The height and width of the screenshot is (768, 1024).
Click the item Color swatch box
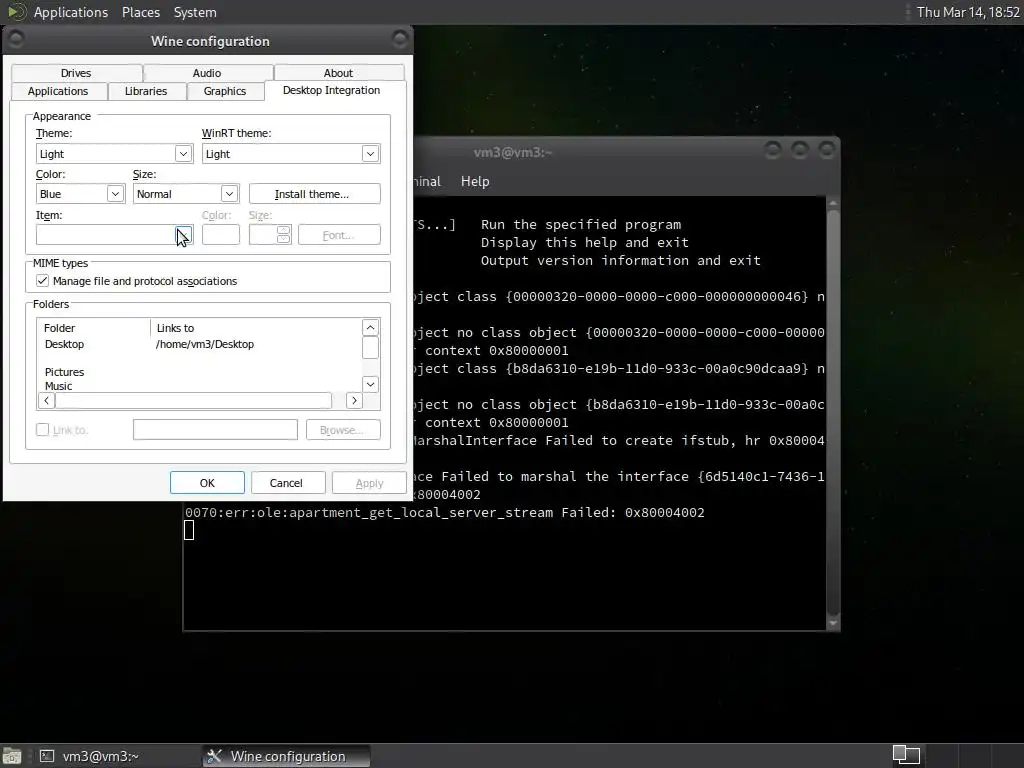coord(221,235)
